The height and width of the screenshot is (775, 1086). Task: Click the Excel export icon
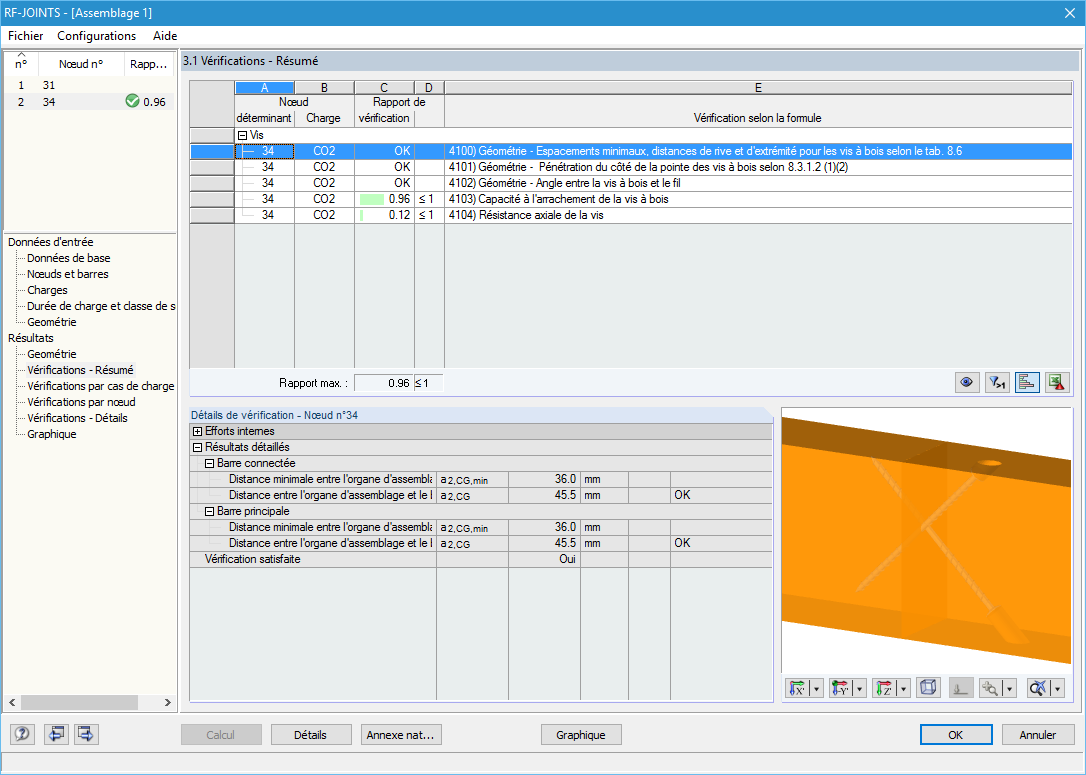1057,382
